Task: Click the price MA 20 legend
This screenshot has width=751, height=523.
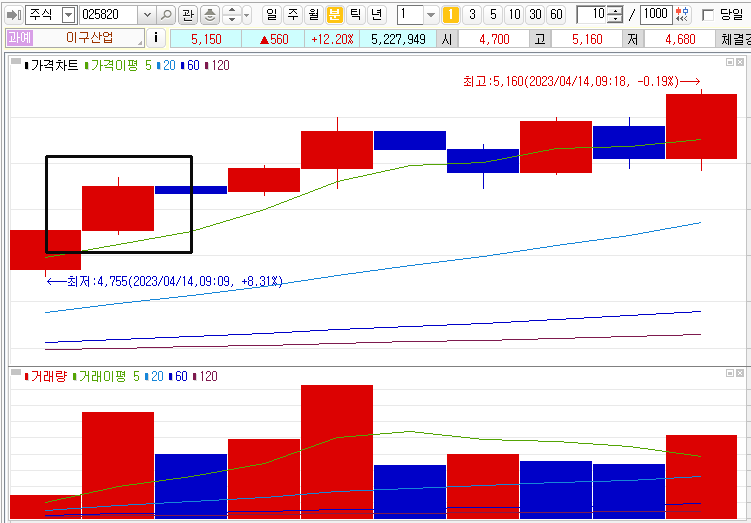Action: pos(166,66)
